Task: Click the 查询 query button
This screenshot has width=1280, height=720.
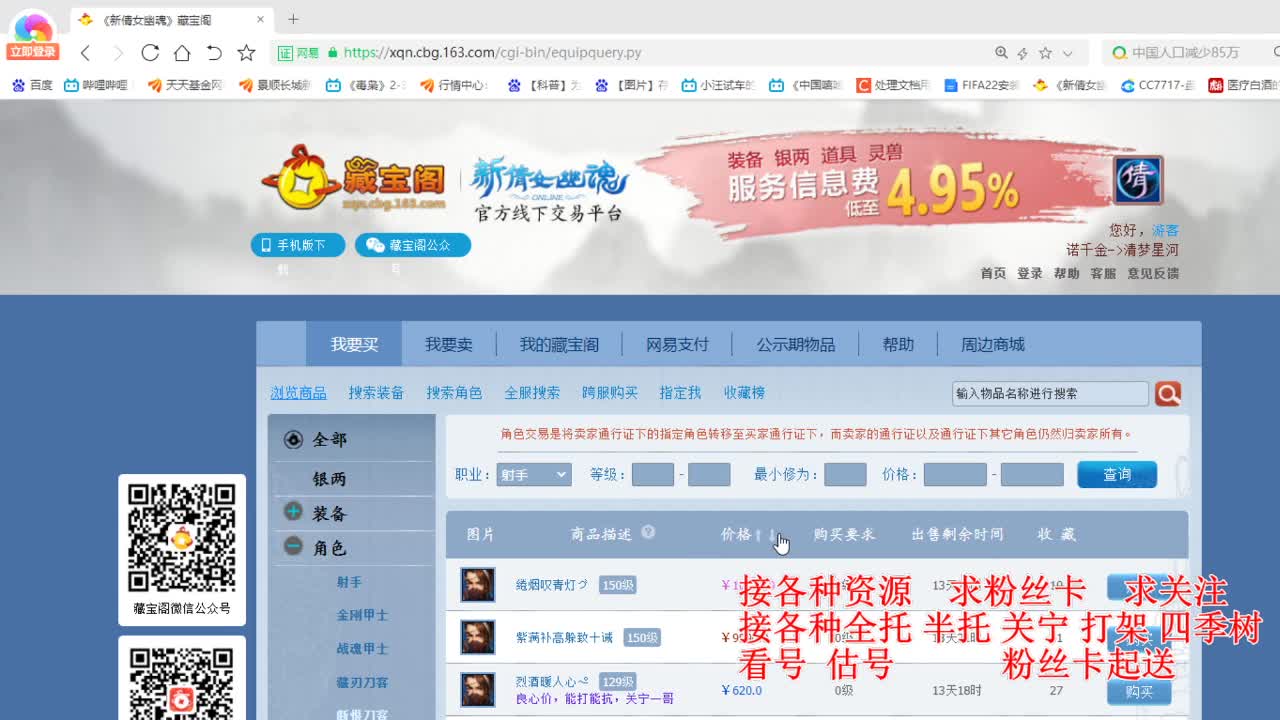Action: pyautogui.click(x=1117, y=475)
